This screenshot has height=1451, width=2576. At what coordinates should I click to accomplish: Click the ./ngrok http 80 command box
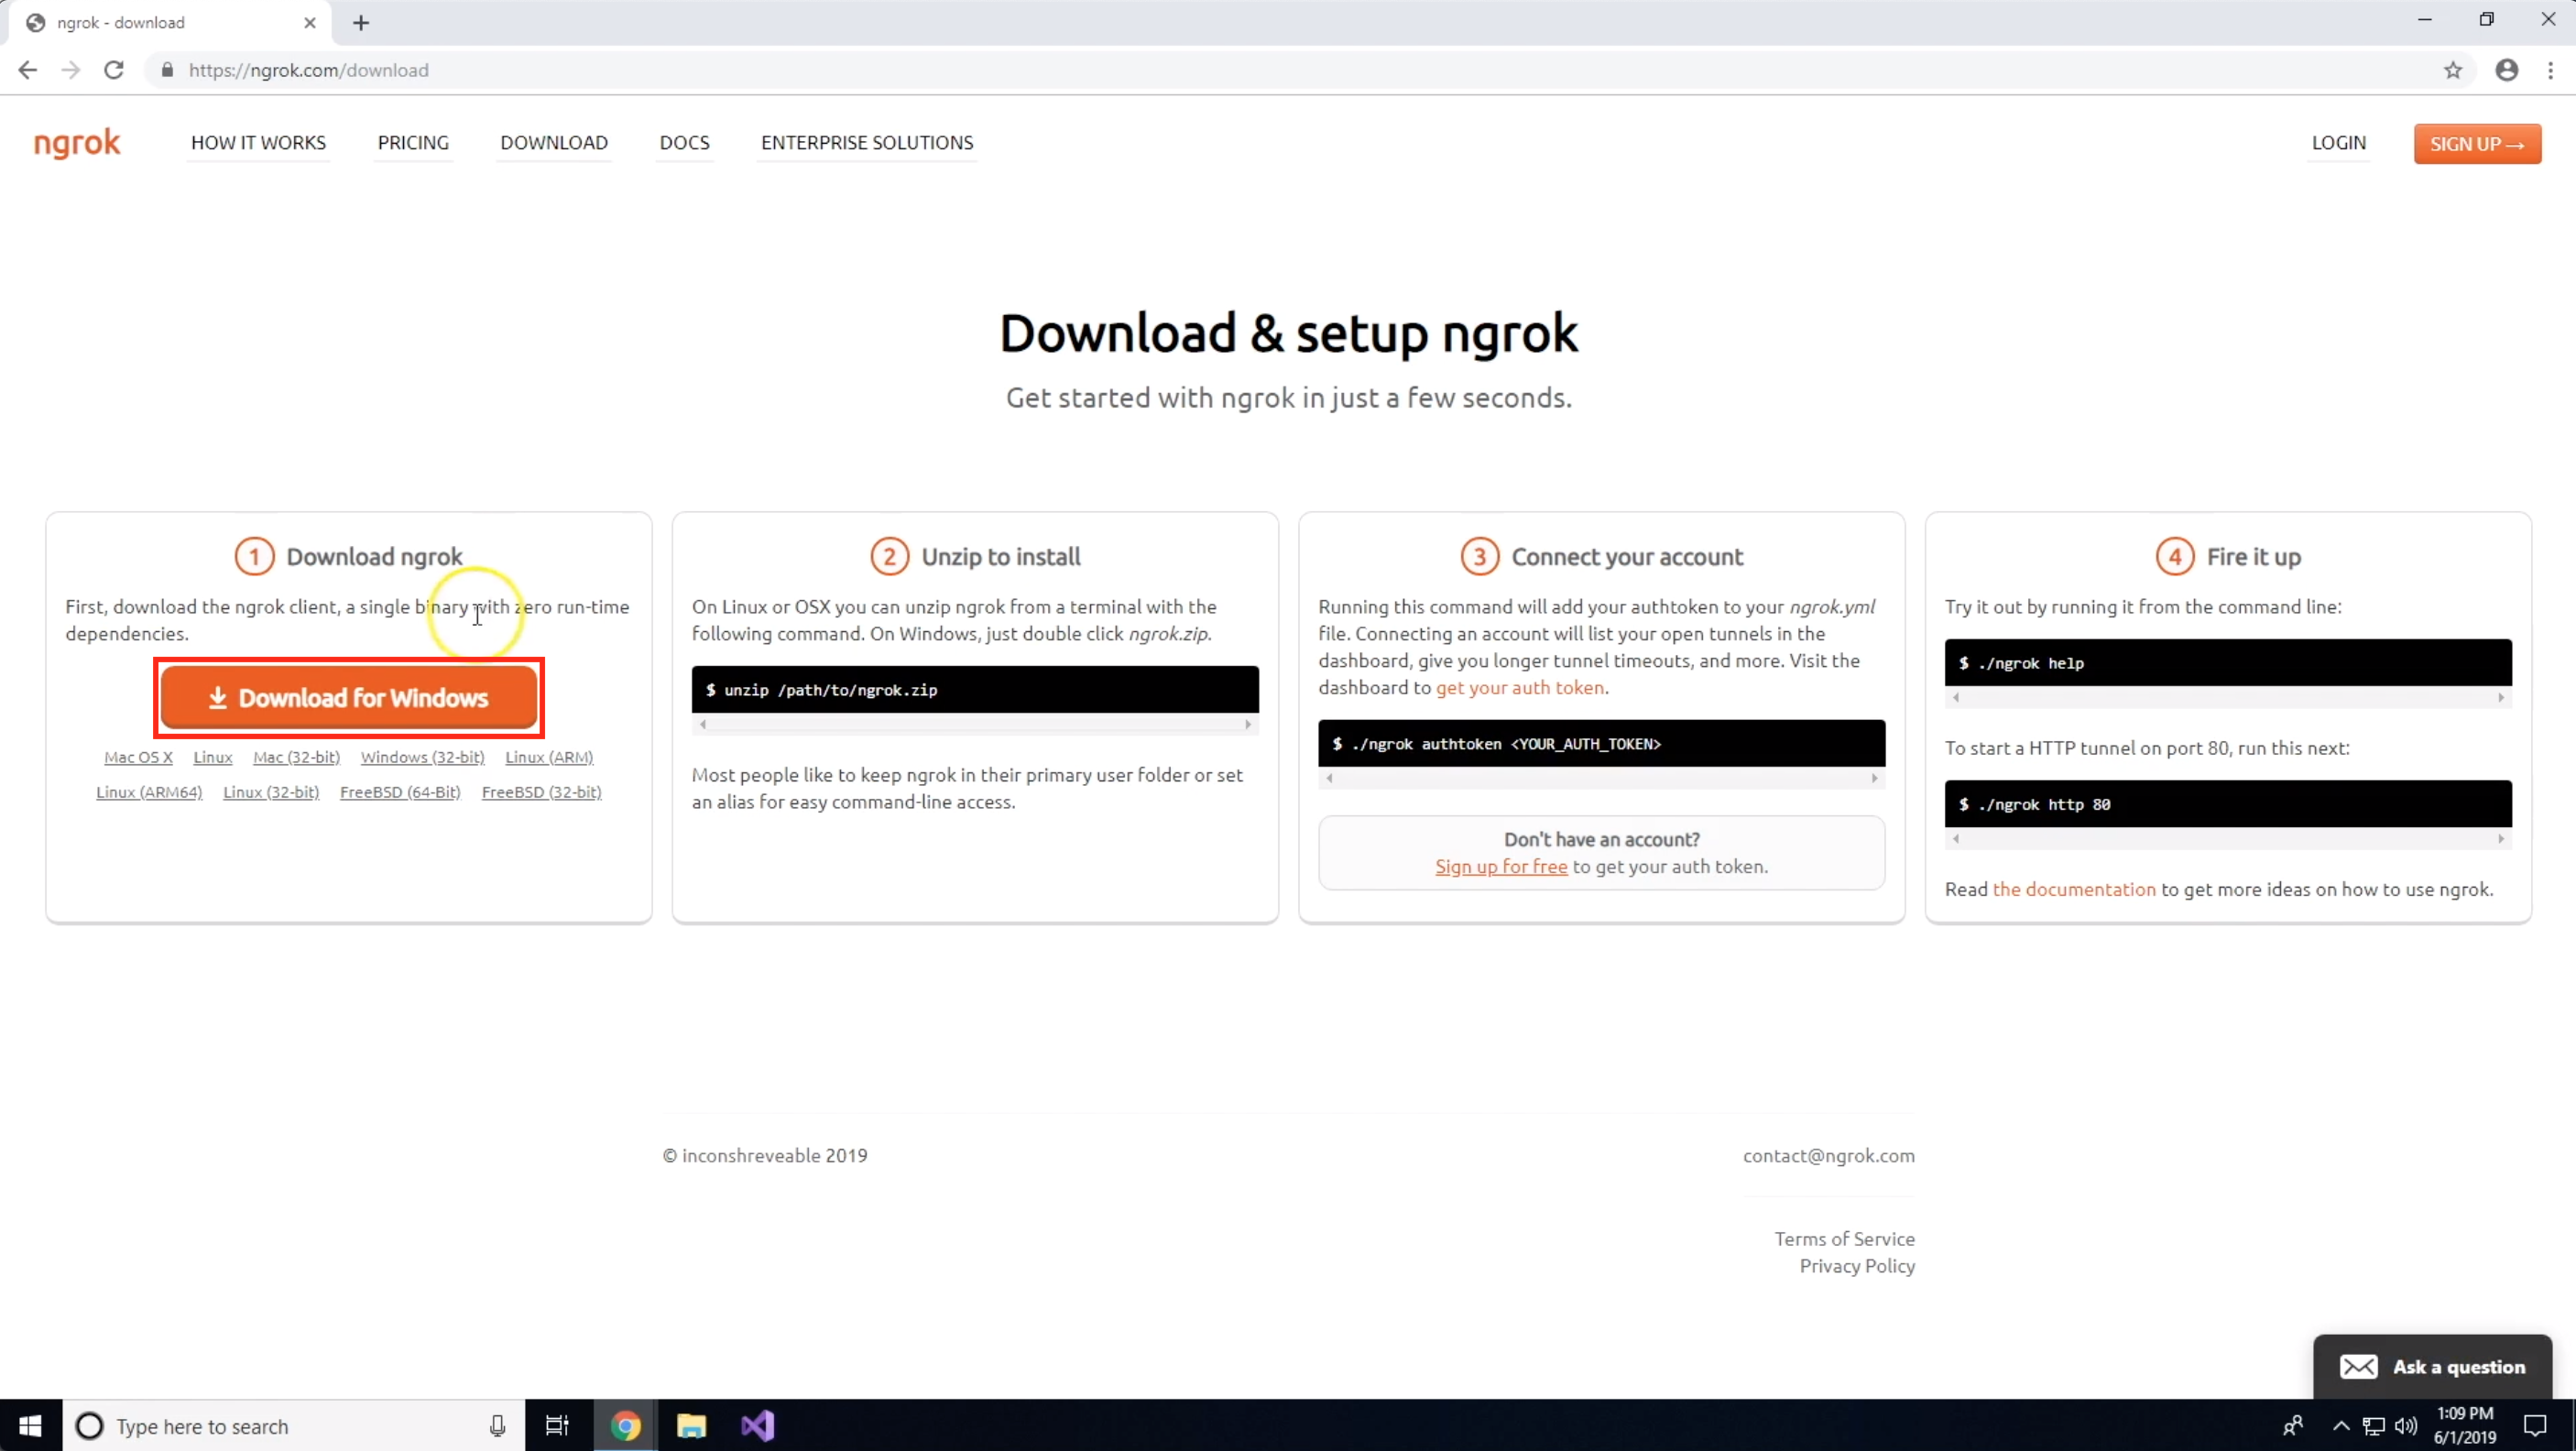[2228, 804]
